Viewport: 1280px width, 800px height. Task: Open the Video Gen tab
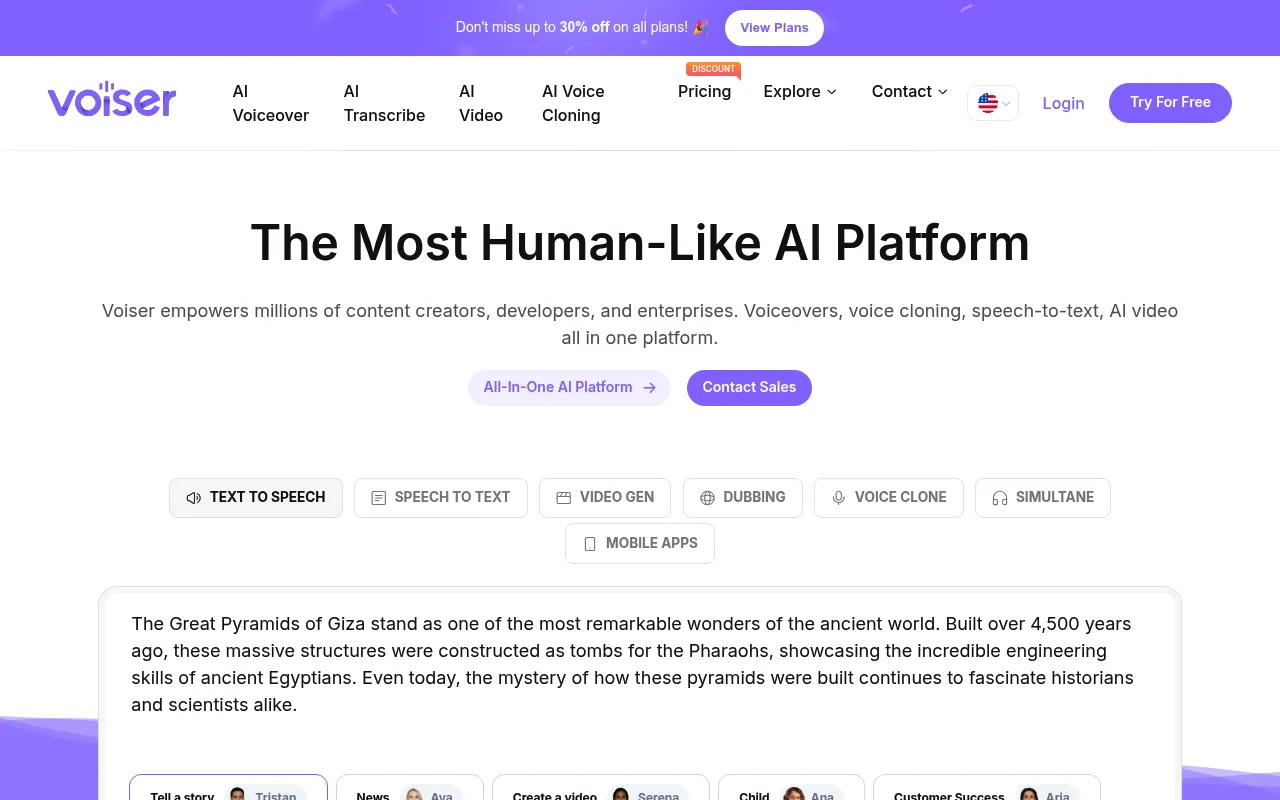coord(605,498)
